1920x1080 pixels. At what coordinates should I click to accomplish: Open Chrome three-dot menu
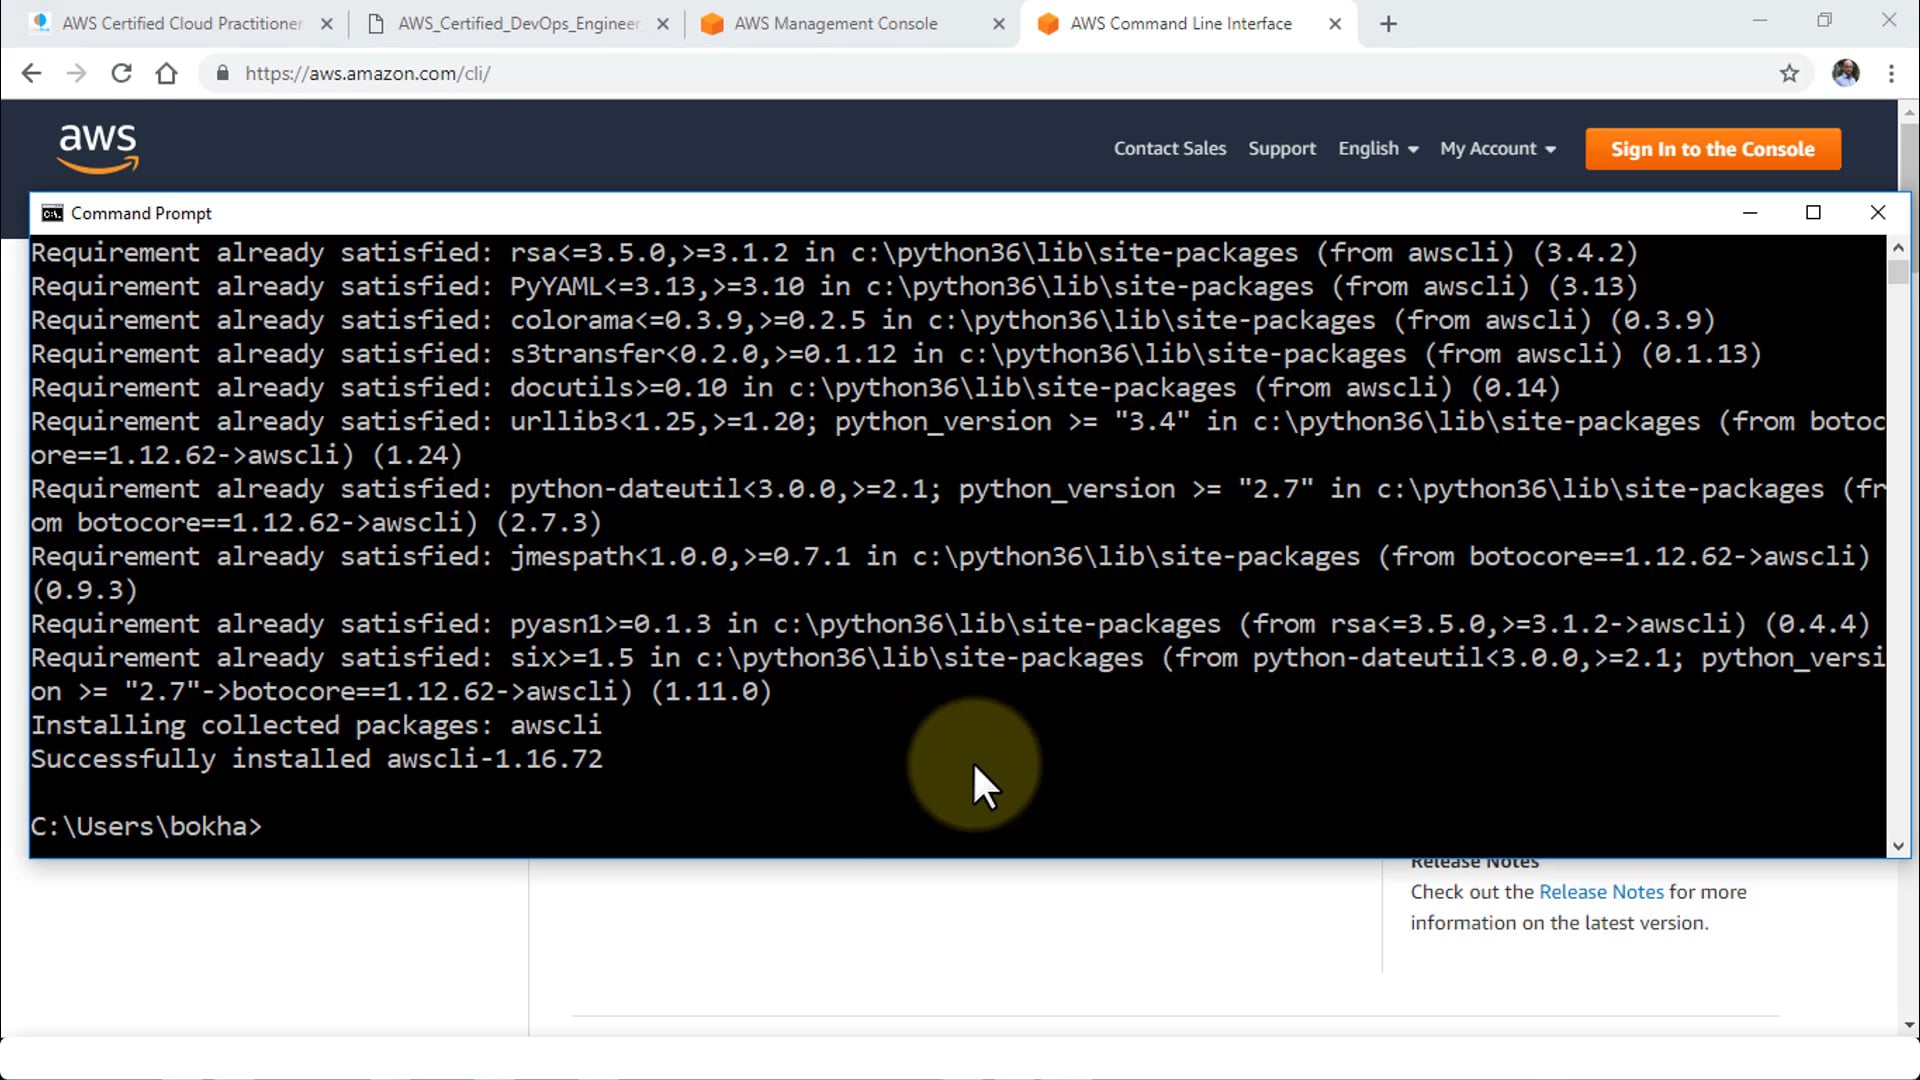(x=1891, y=73)
